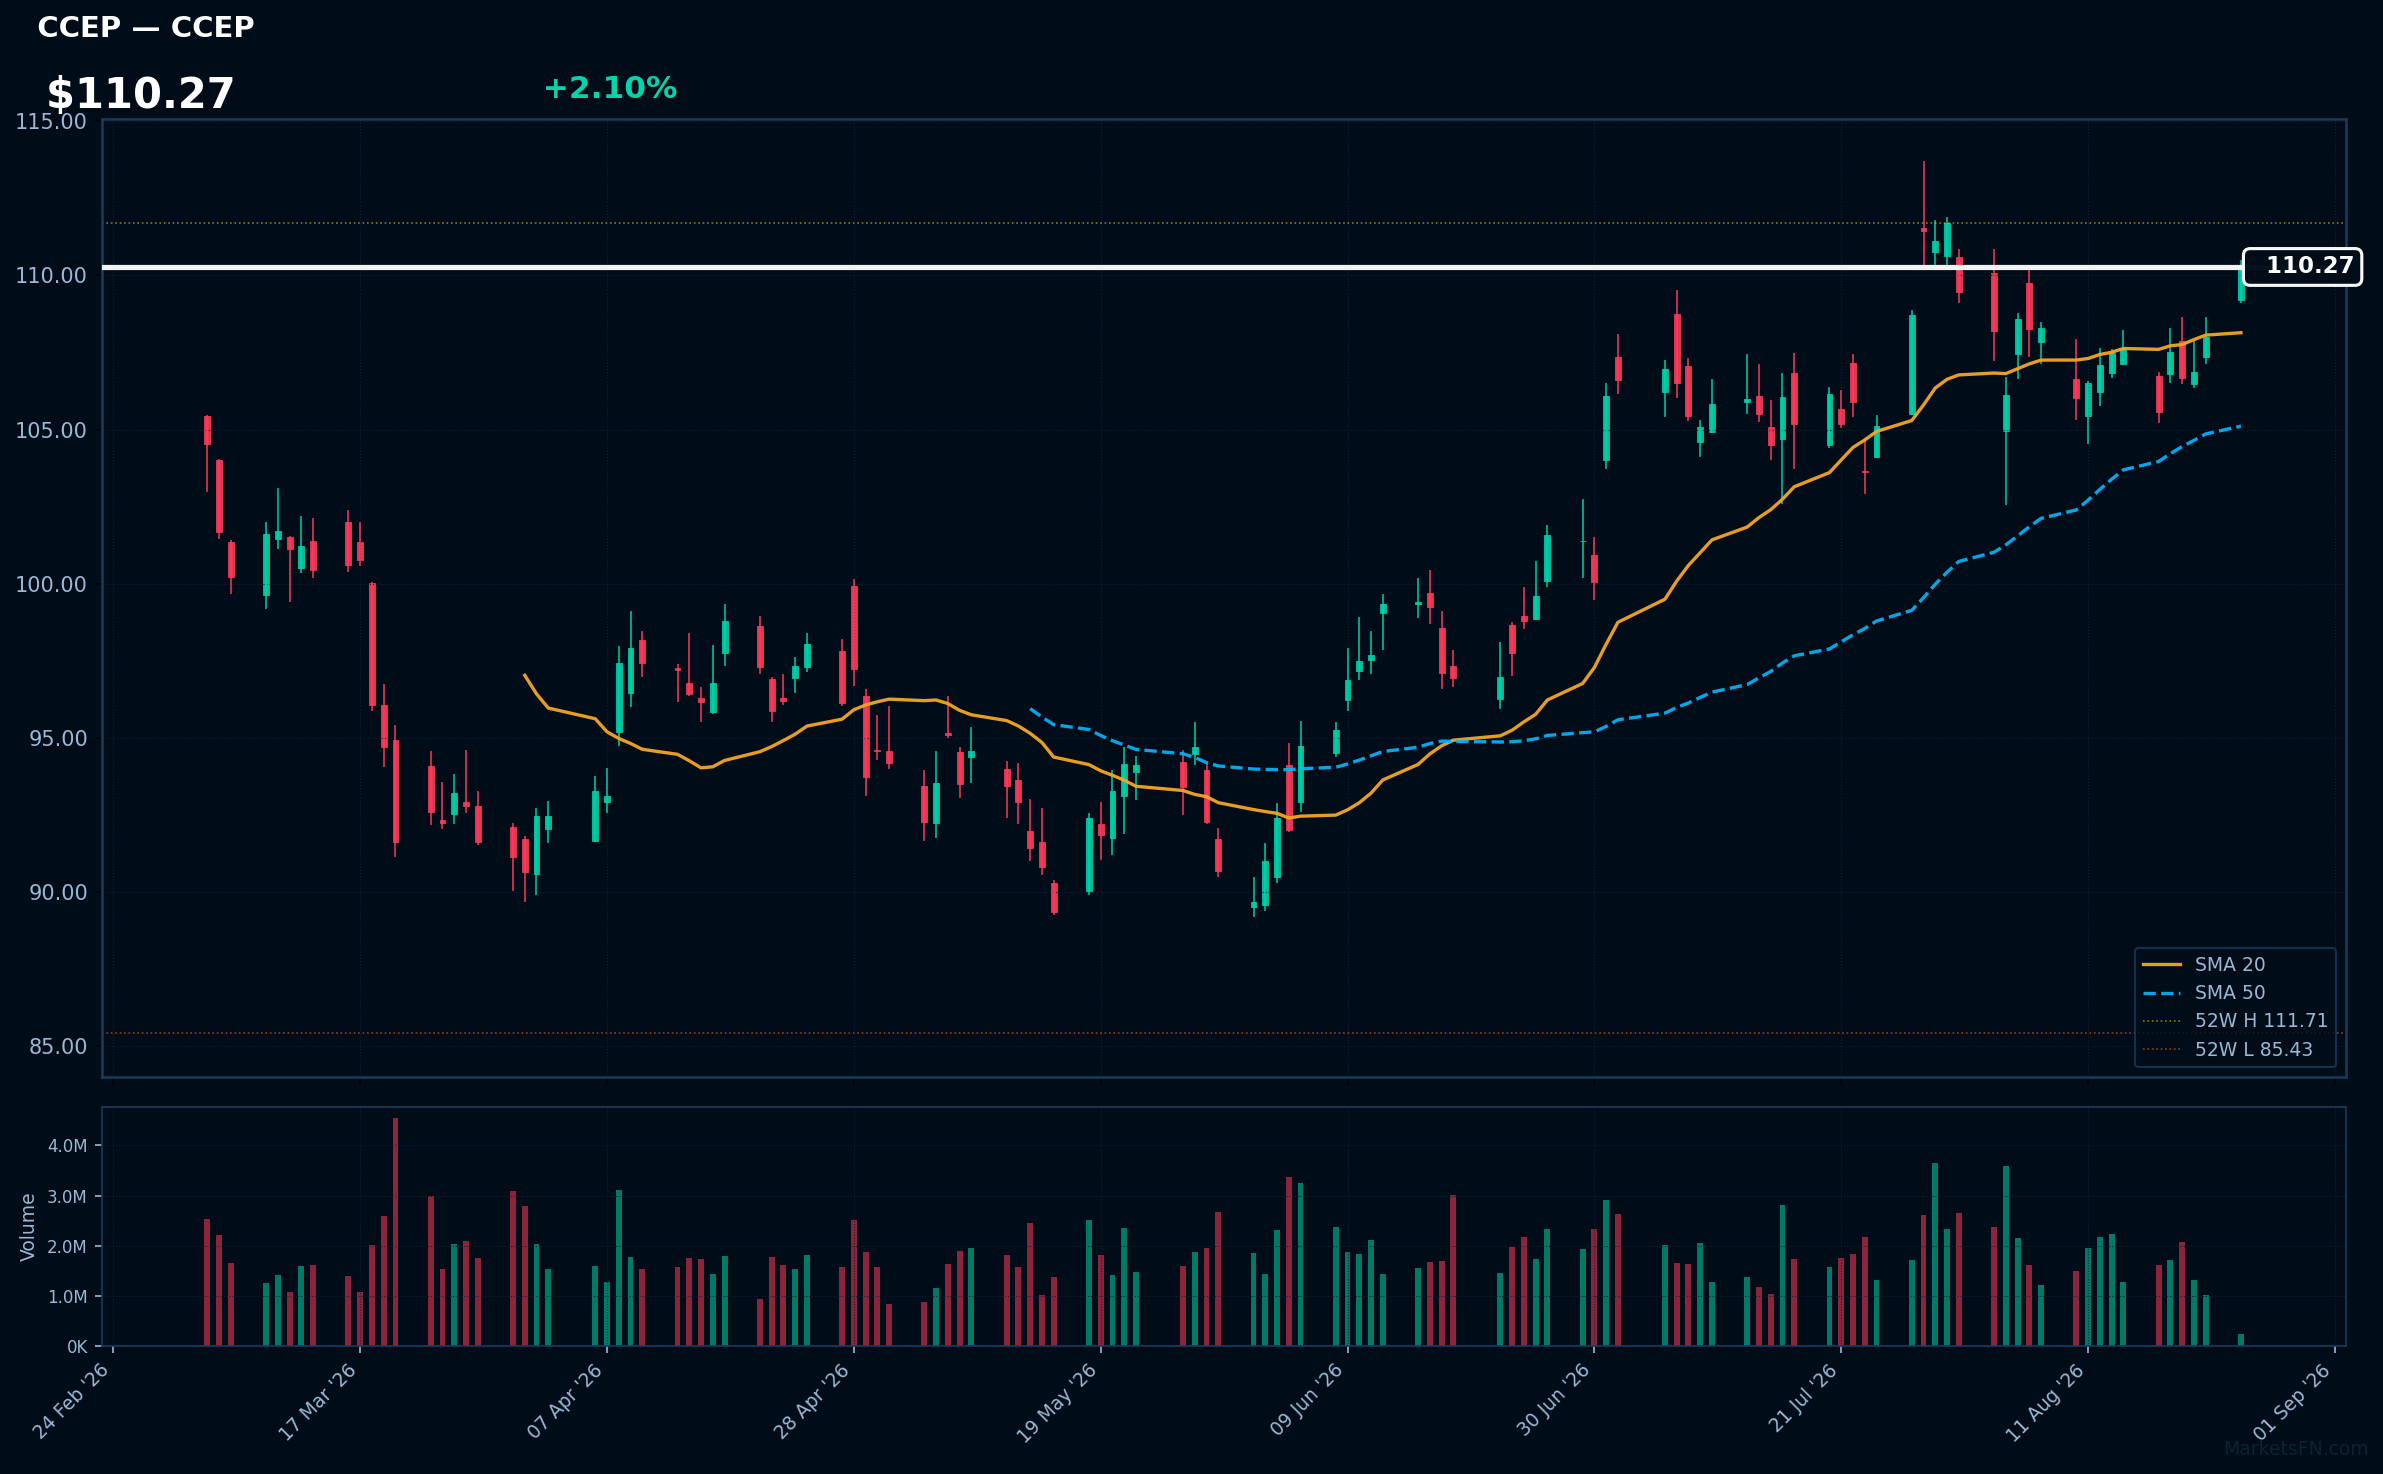Click the 4.0M volume axis label

click(x=68, y=1146)
